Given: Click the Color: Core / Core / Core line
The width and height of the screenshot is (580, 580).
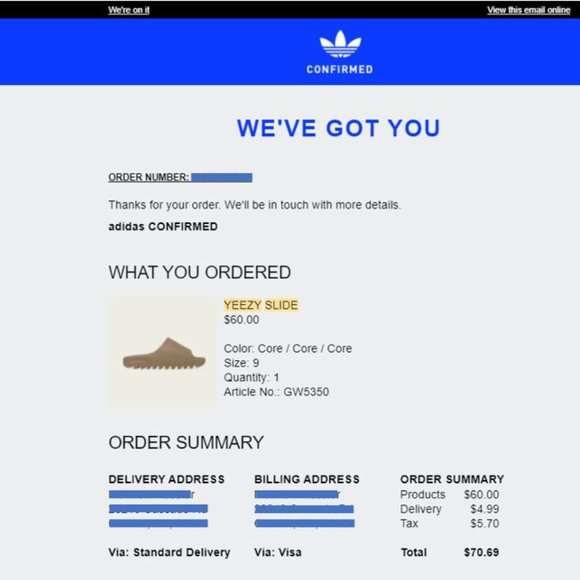Looking at the screenshot, I should pos(288,348).
